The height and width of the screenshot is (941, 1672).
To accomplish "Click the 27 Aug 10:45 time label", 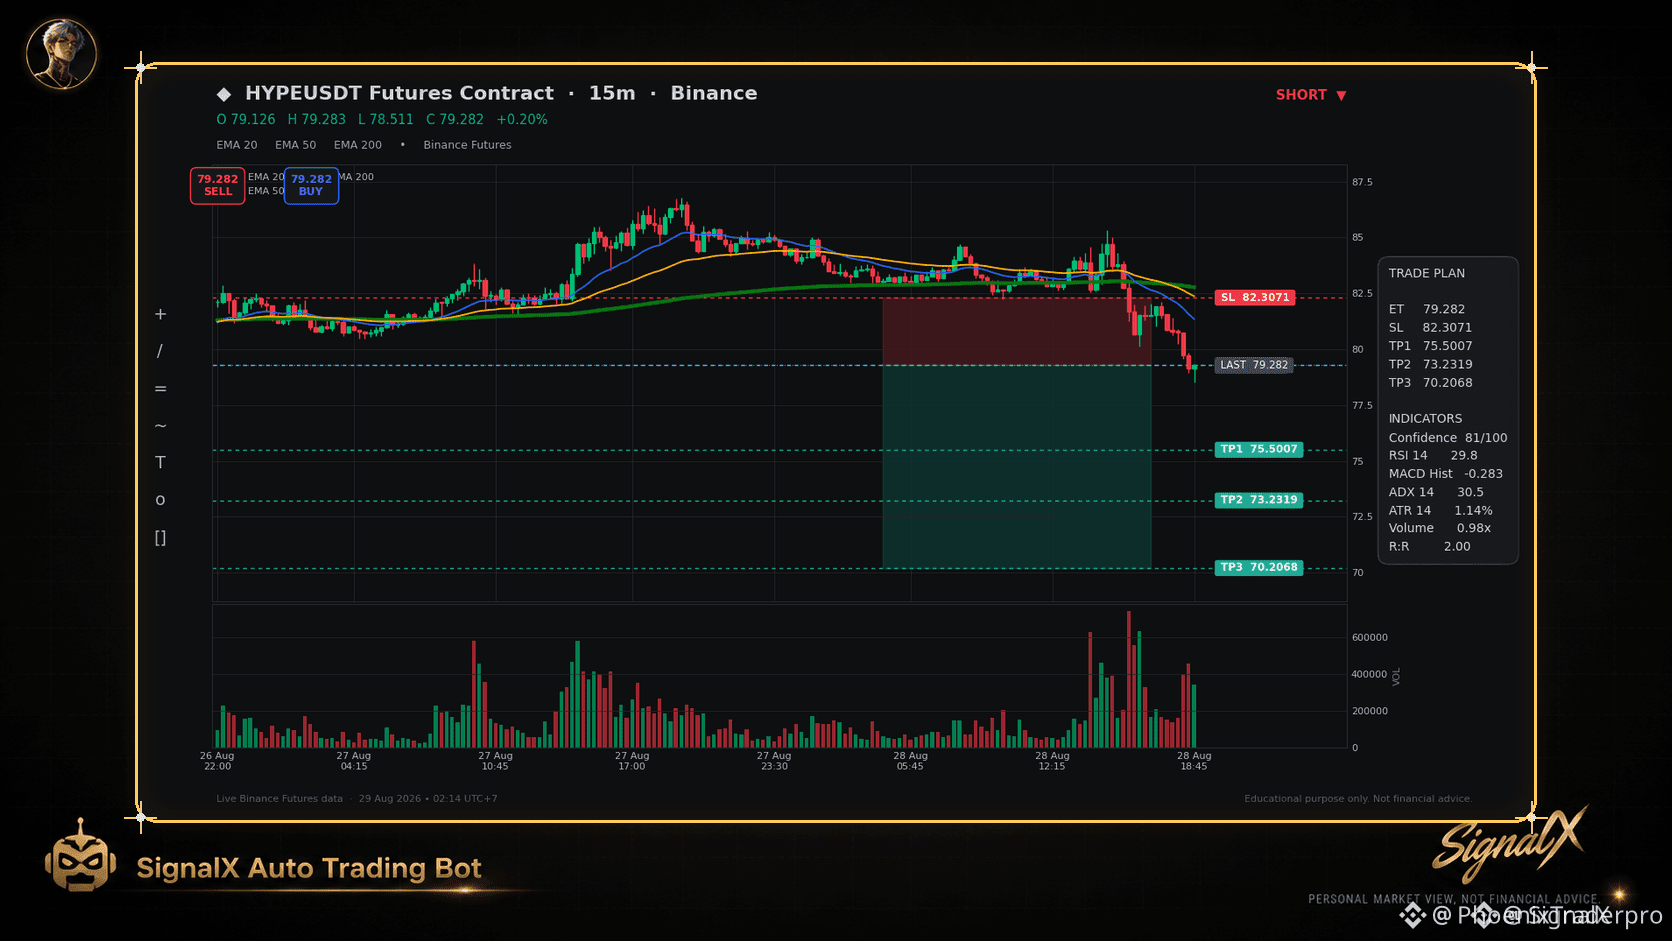I will [495, 761].
